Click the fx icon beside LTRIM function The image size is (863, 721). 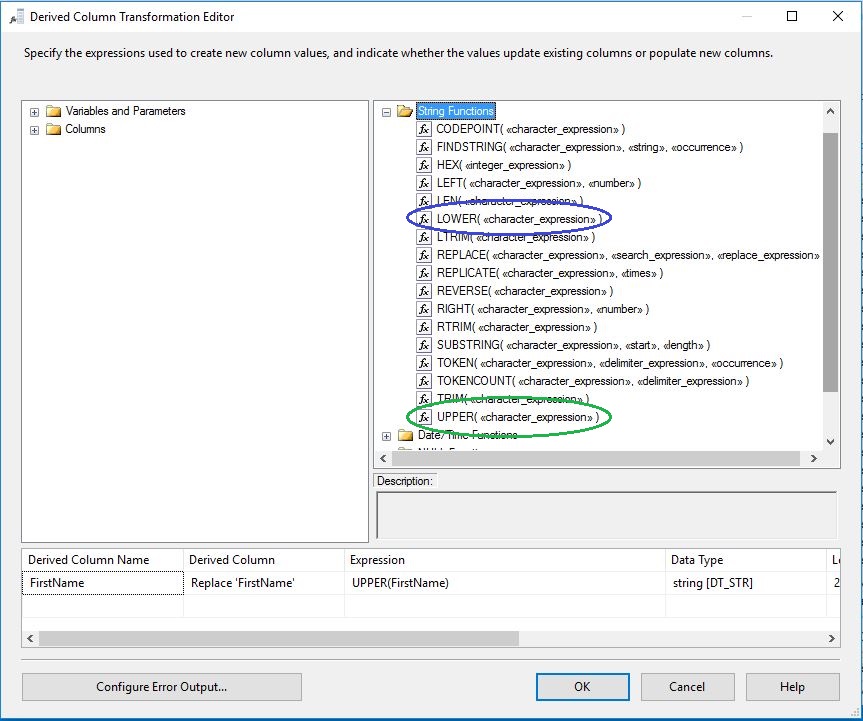[x=423, y=237]
